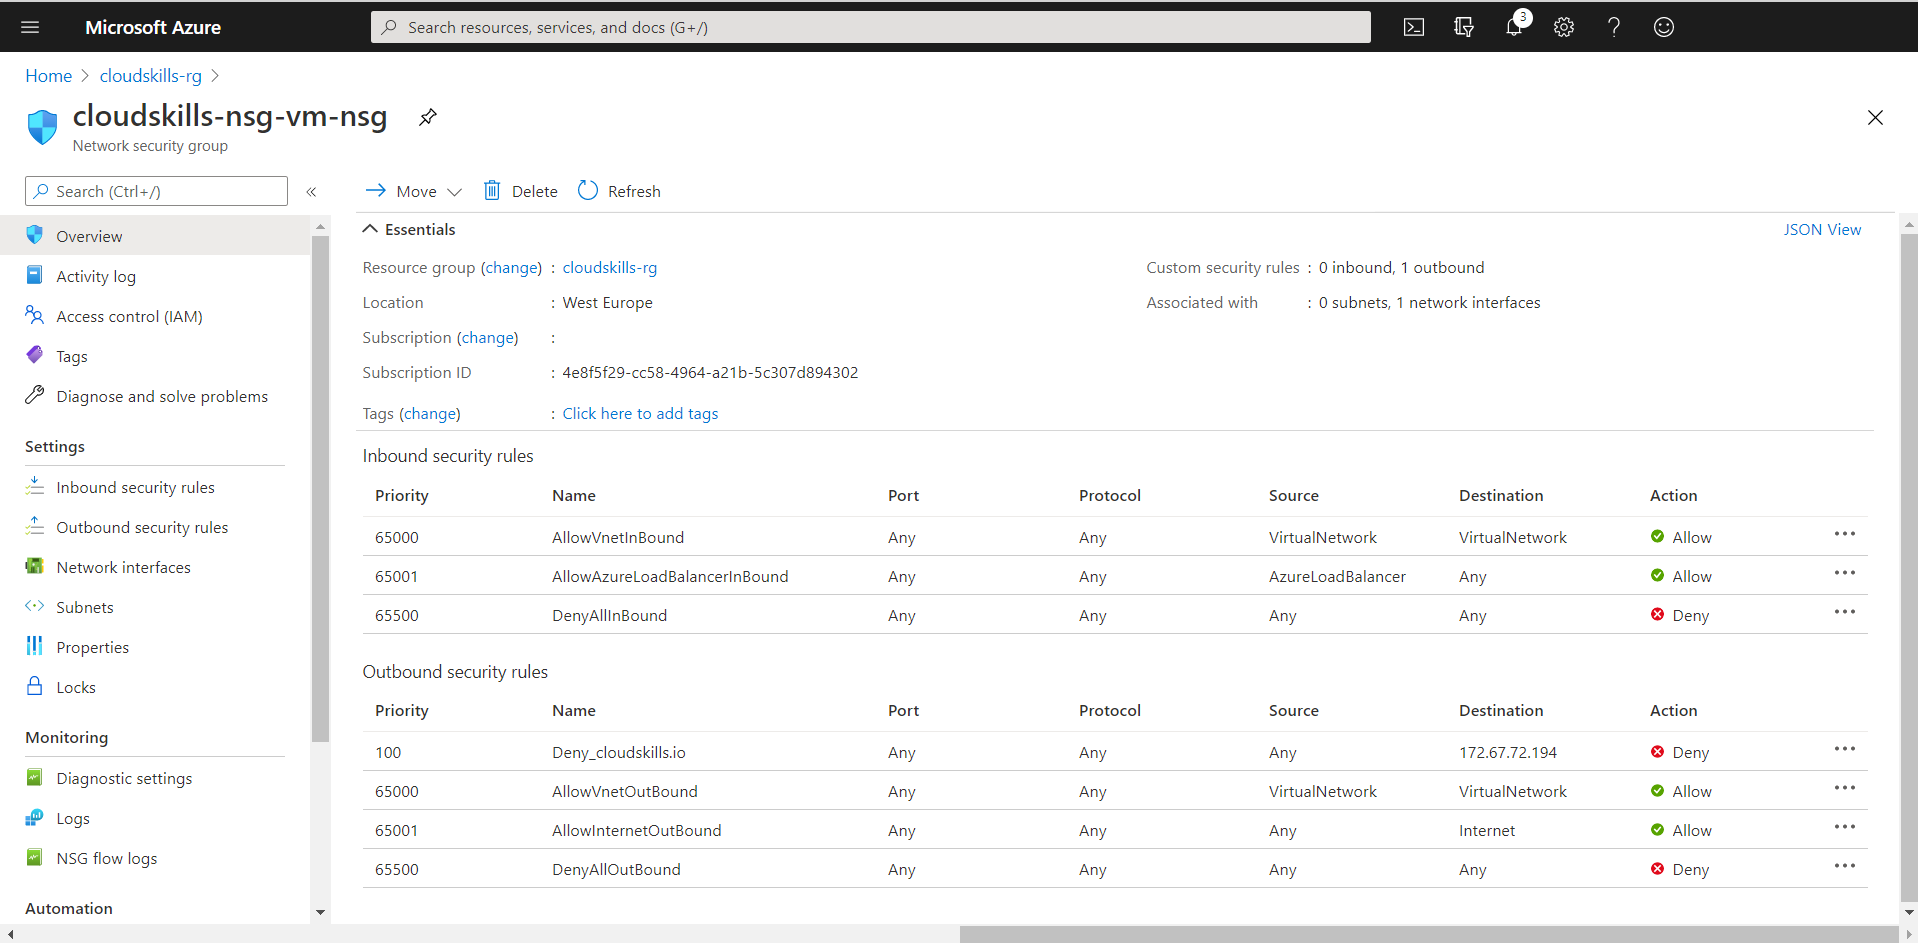Open JSON View link
This screenshot has height=943, width=1918.
click(x=1821, y=229)
